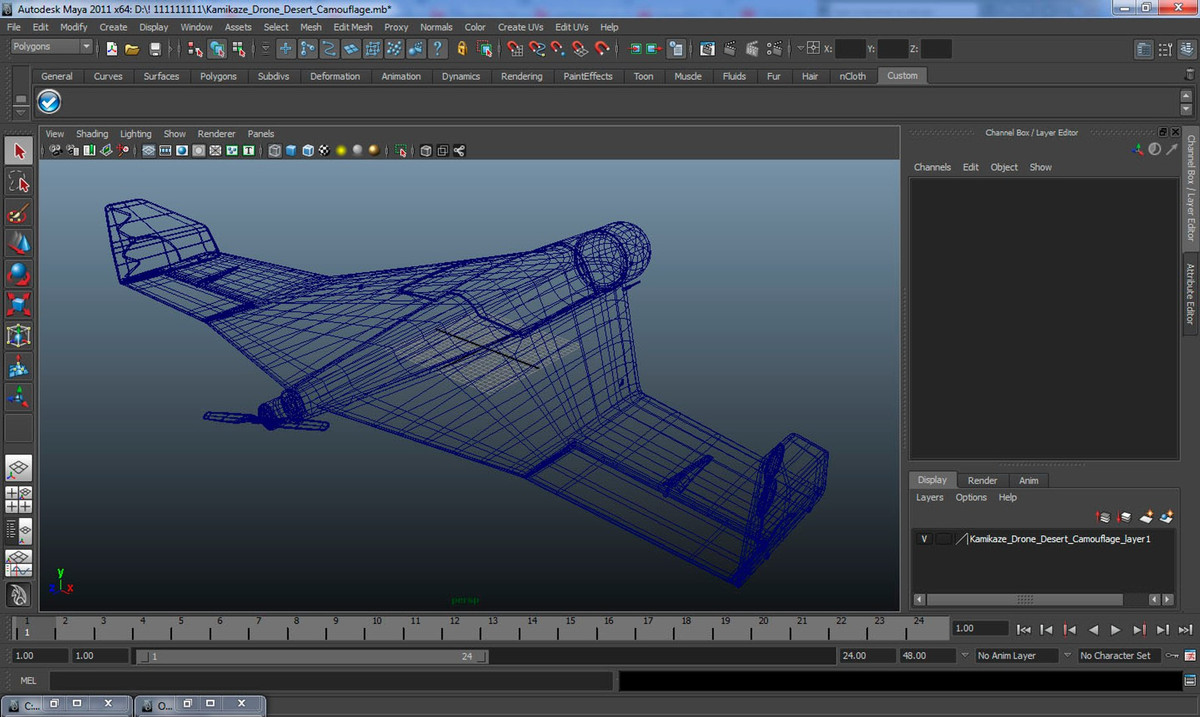Screen dimensions: 1200x717
Task: Click the MEL command input field
Action: click(x=330, y=681)
